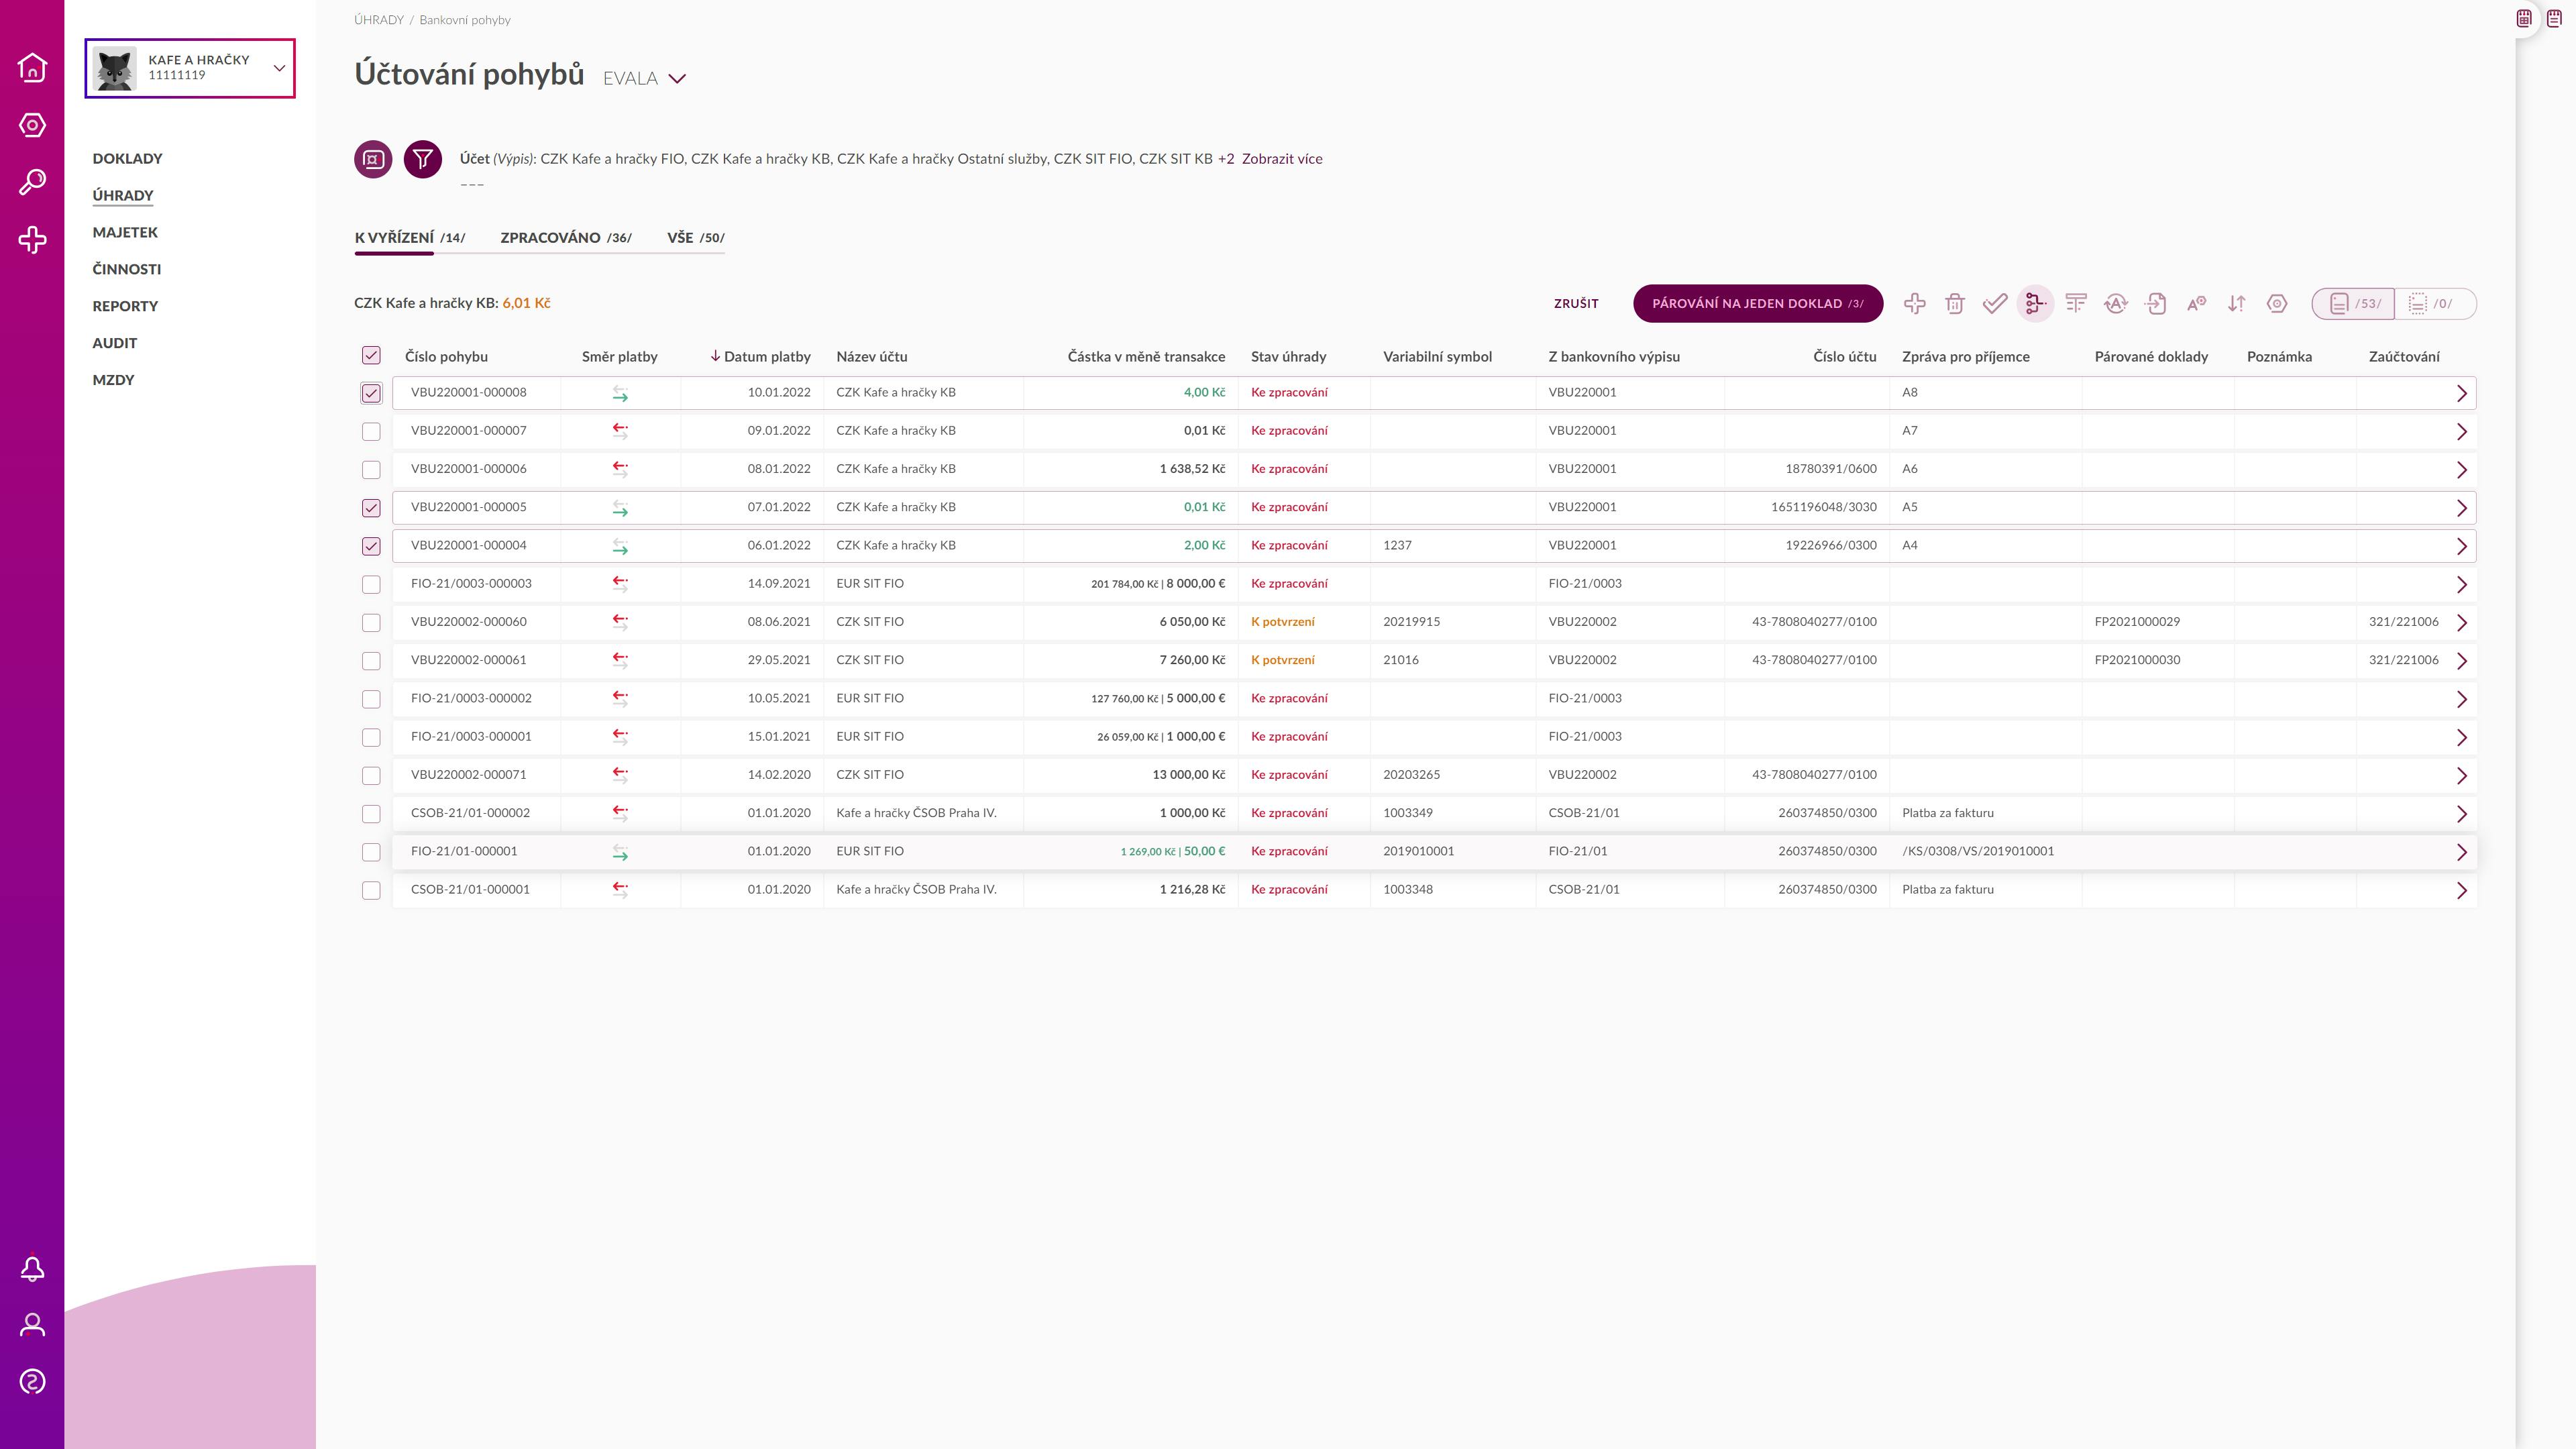Screen dimensions: 2576x1449
Task: Click the import document arrow icon
Action: pos(2156,303)
